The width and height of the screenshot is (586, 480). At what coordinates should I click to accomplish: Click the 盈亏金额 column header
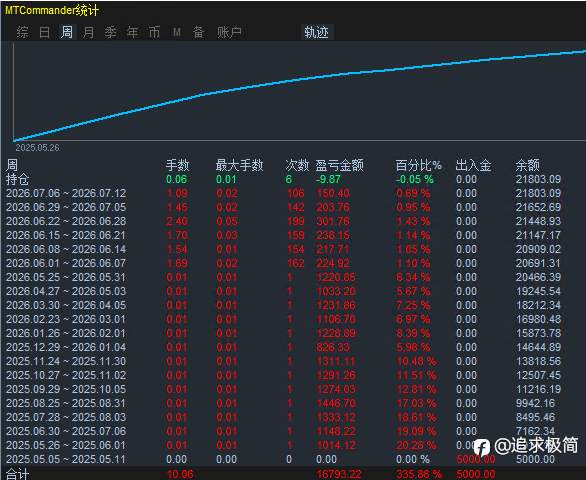click(339, 165)
